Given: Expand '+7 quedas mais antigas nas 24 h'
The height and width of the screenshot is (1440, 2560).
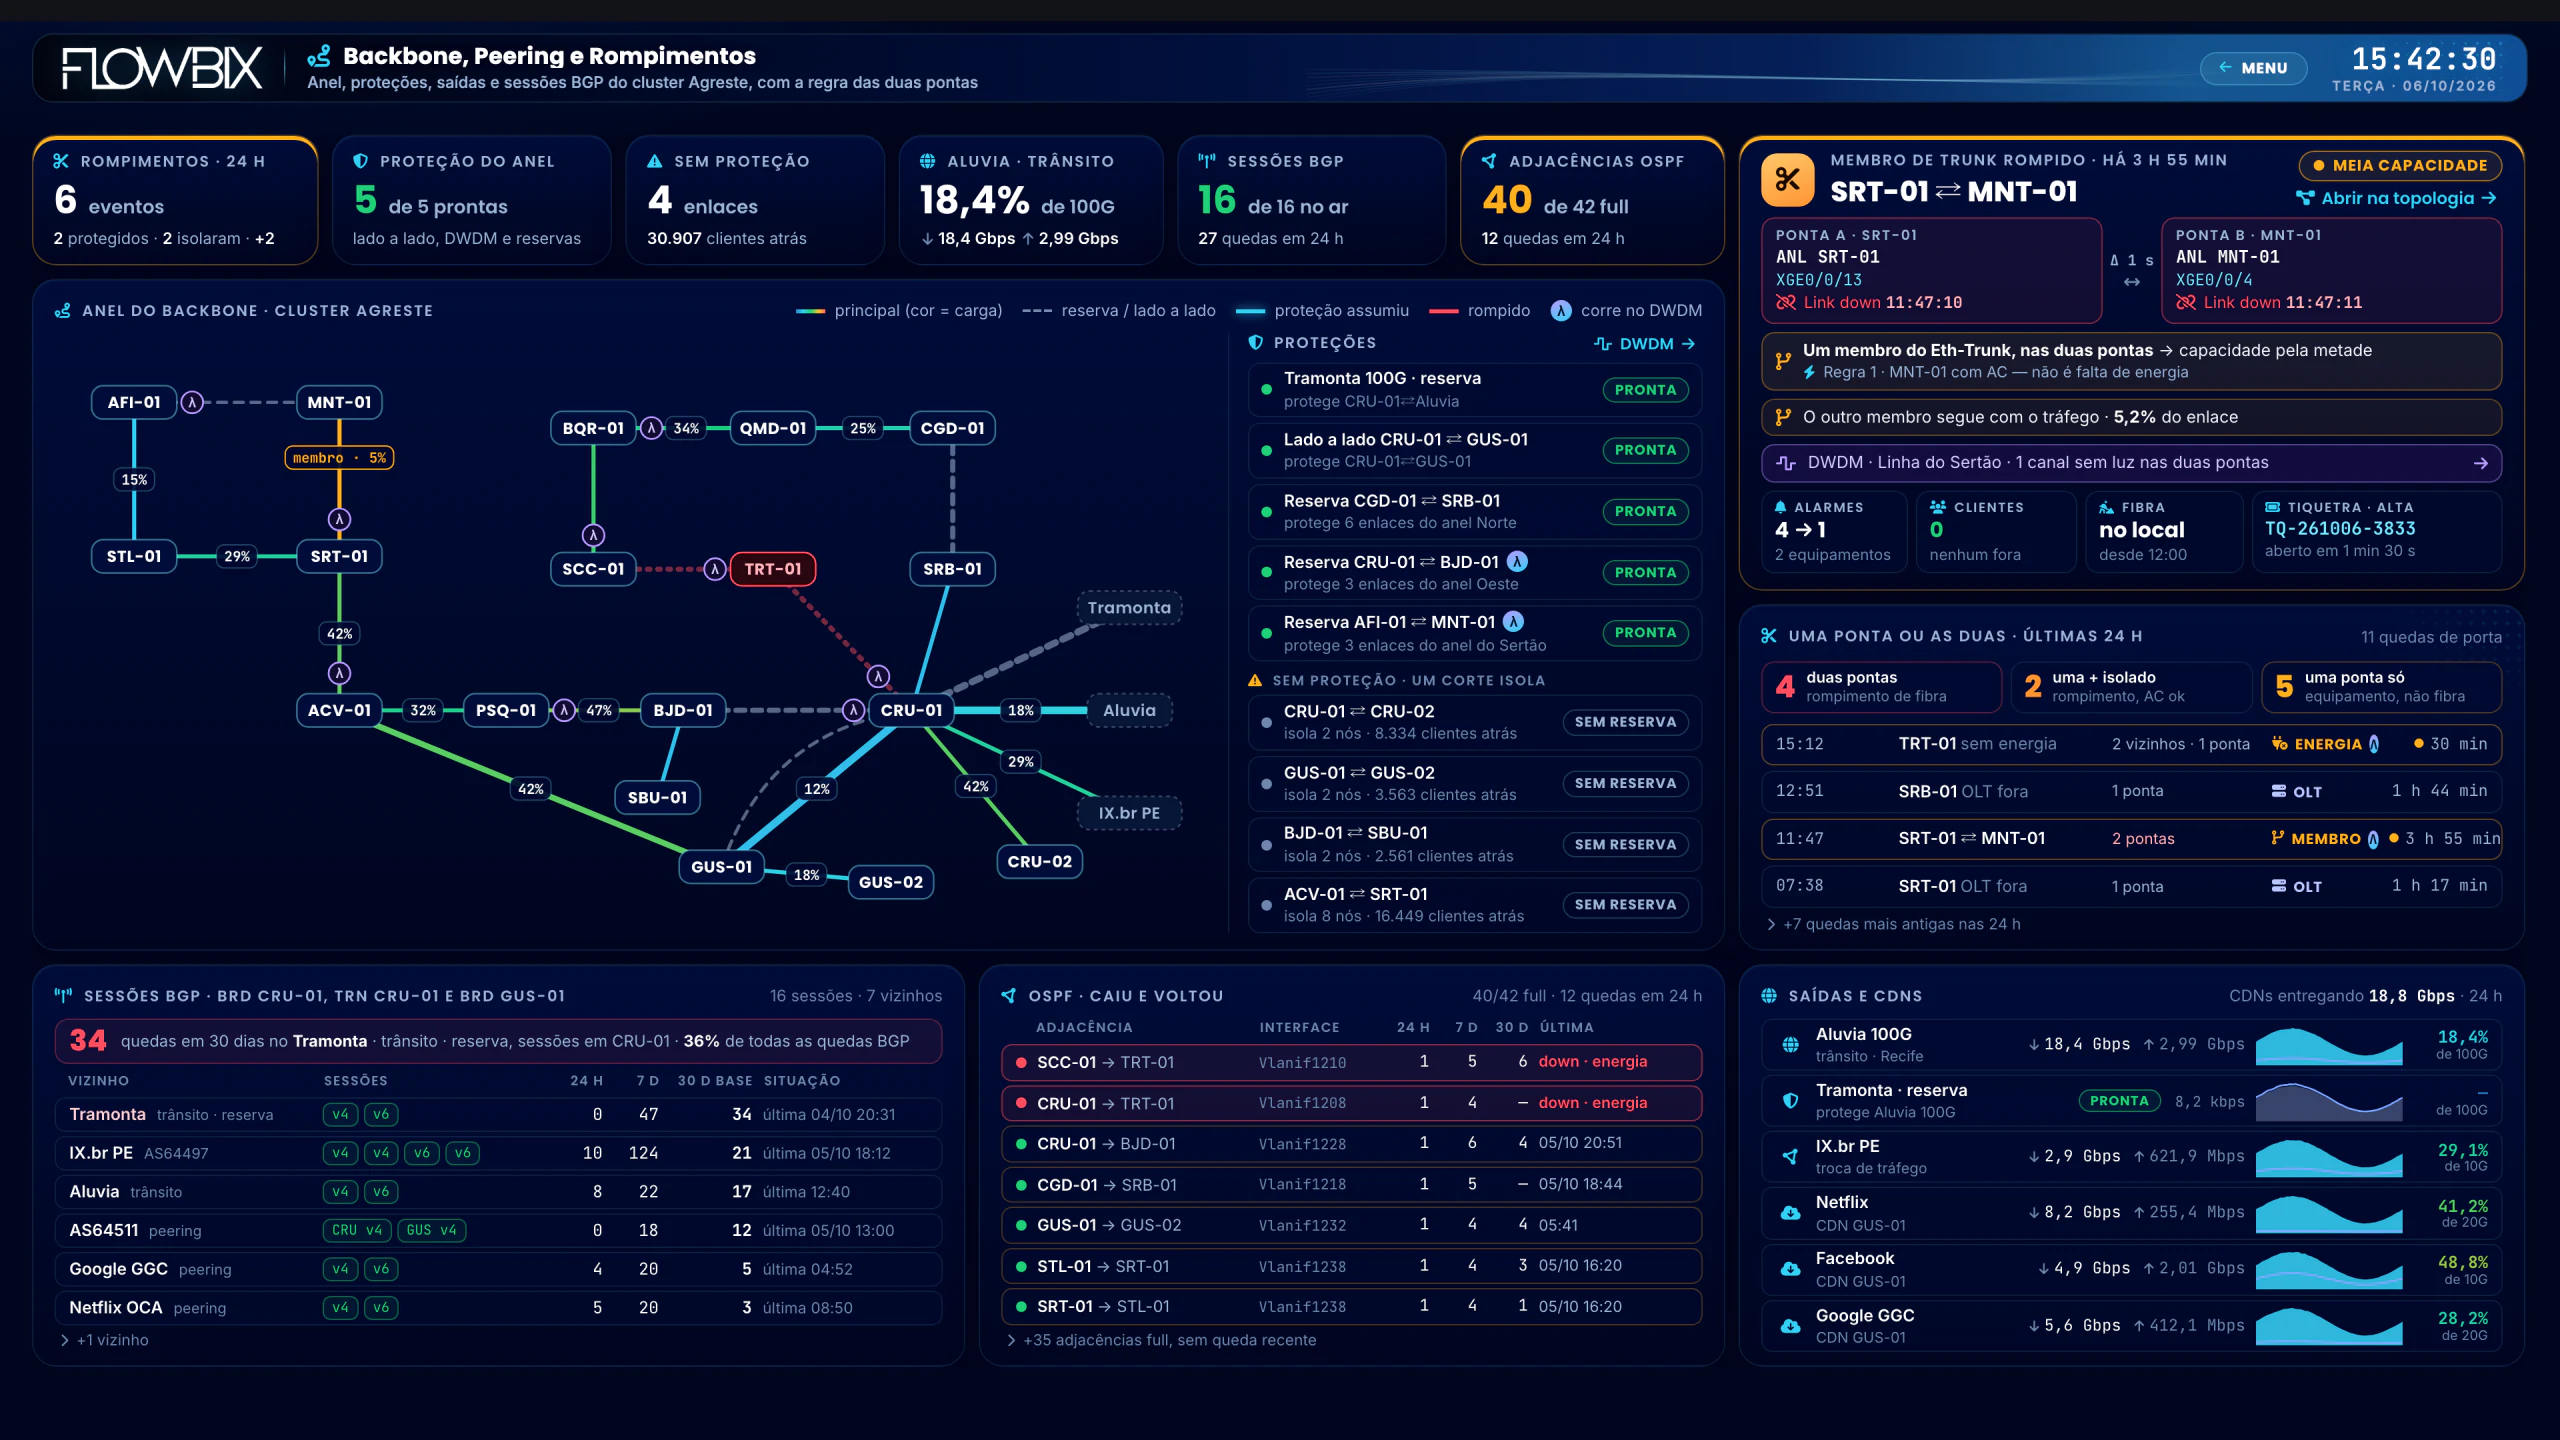Looking at the screenshot, I should [x=1894, y=924].
